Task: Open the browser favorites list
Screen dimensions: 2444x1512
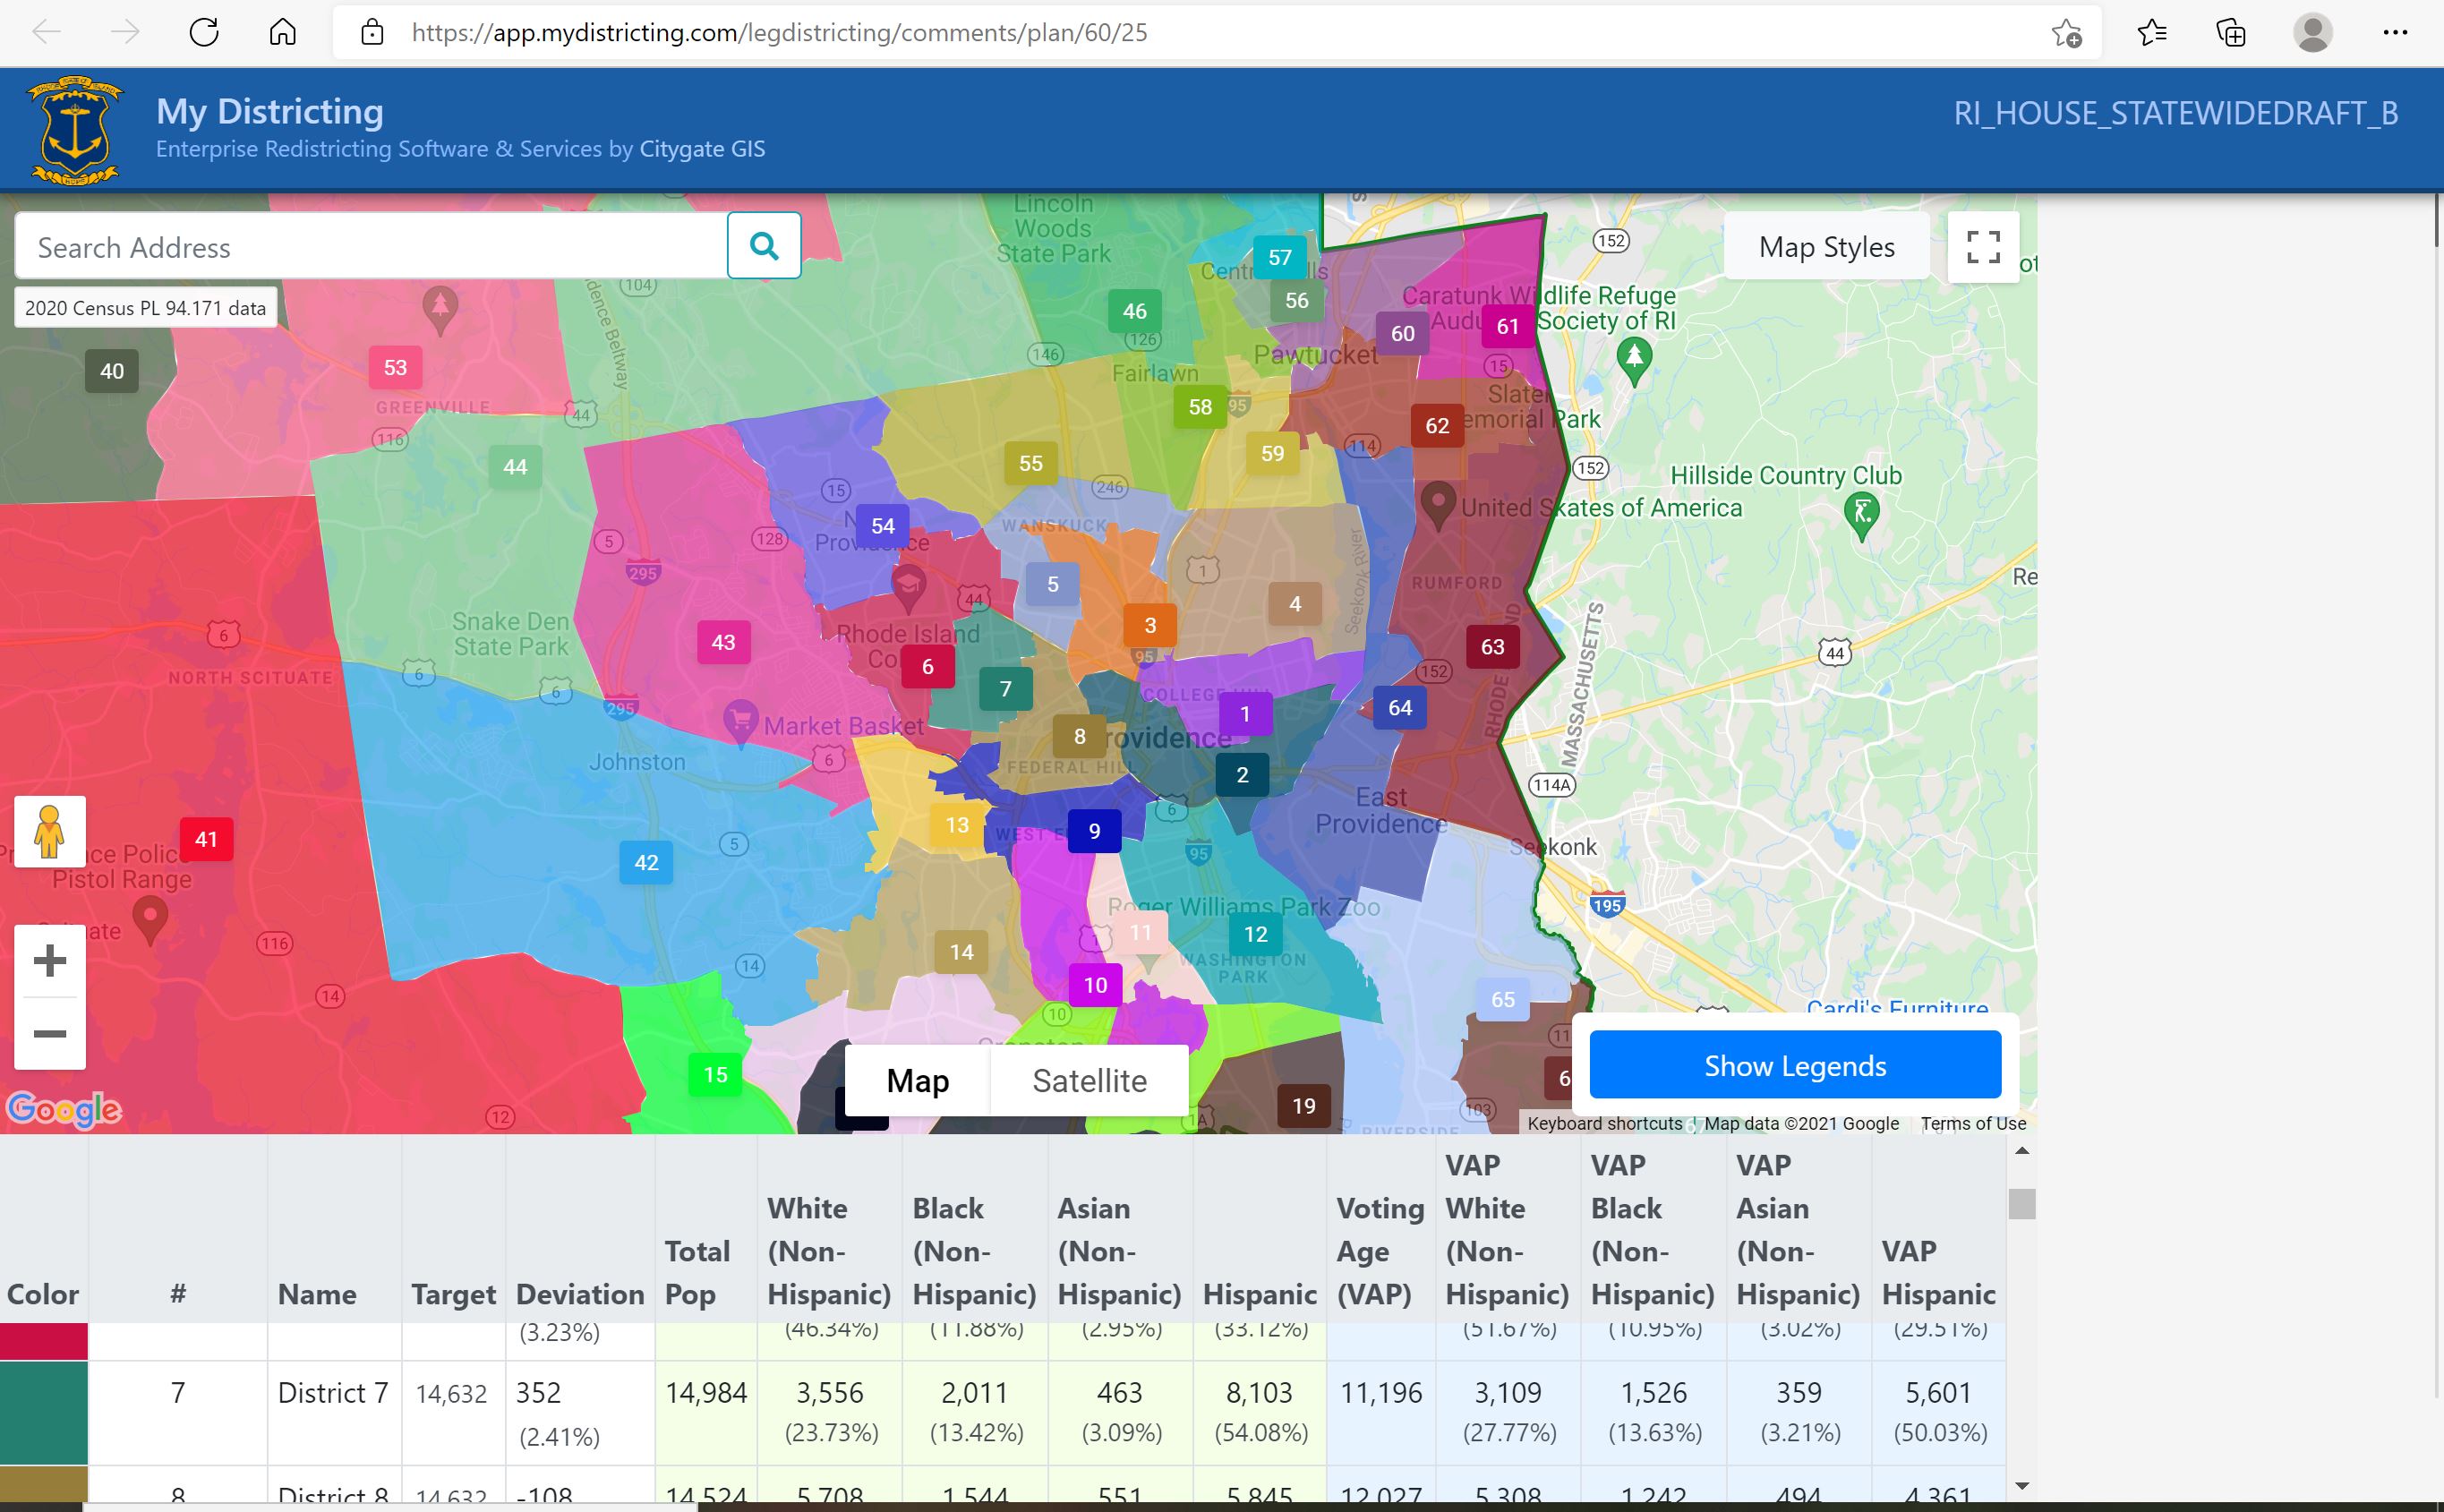Action: (2153, 33)
